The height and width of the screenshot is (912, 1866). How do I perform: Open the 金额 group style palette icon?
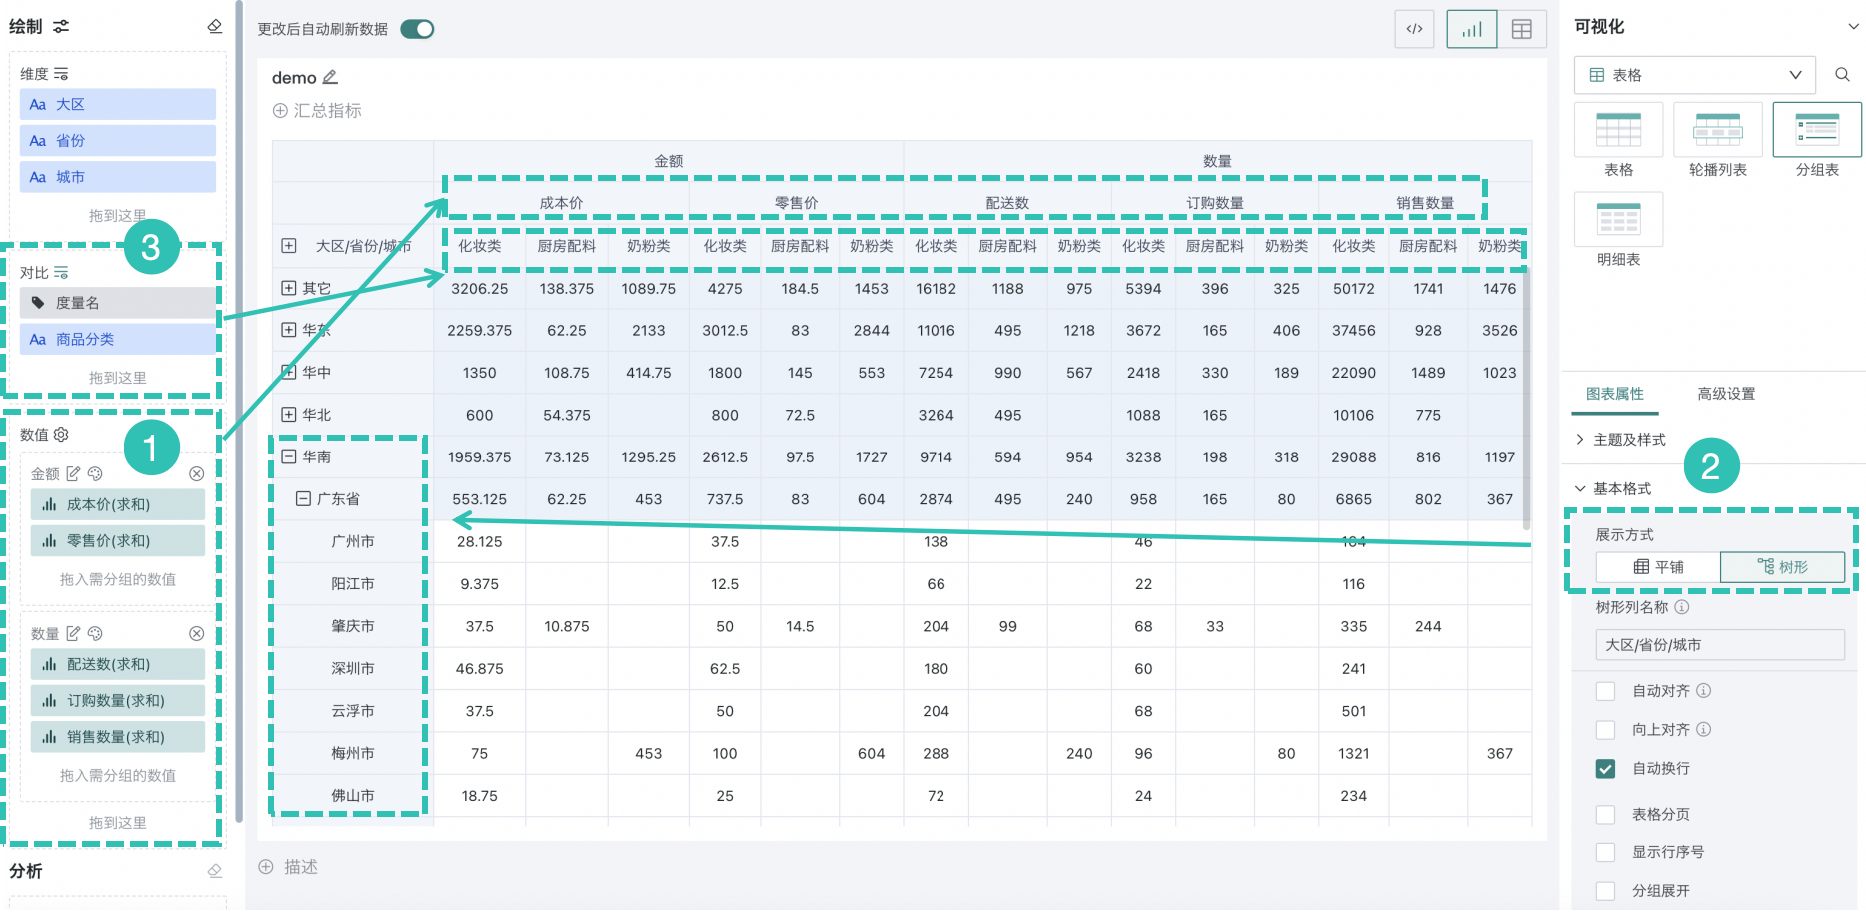click(95, 473)
